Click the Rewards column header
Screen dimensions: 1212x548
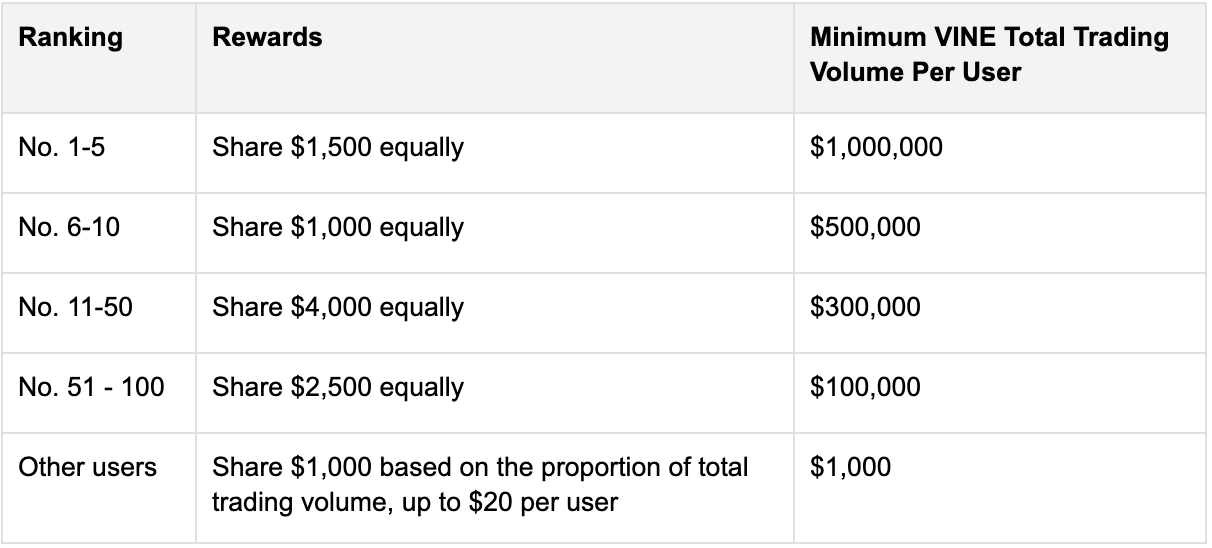pyautogui.click(x=267, y=38)
